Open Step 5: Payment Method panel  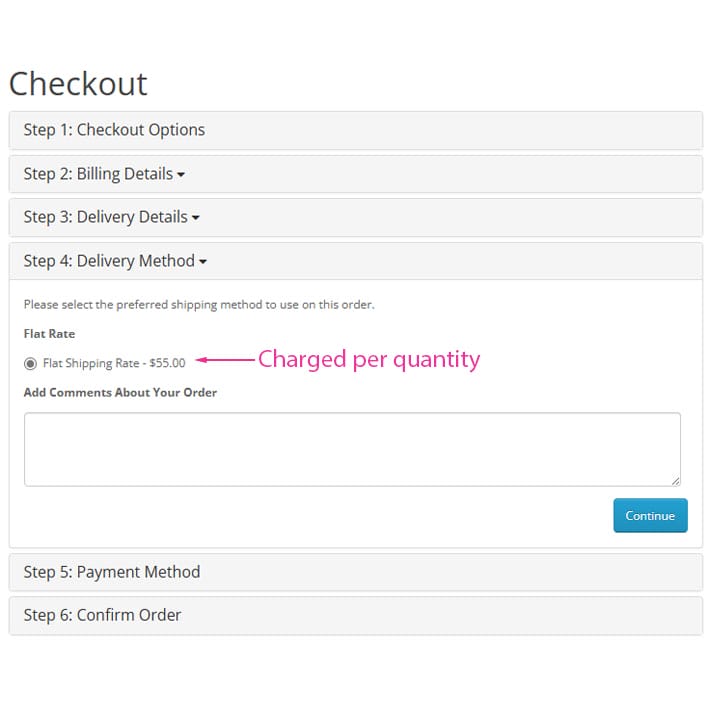tap(355, 572)
